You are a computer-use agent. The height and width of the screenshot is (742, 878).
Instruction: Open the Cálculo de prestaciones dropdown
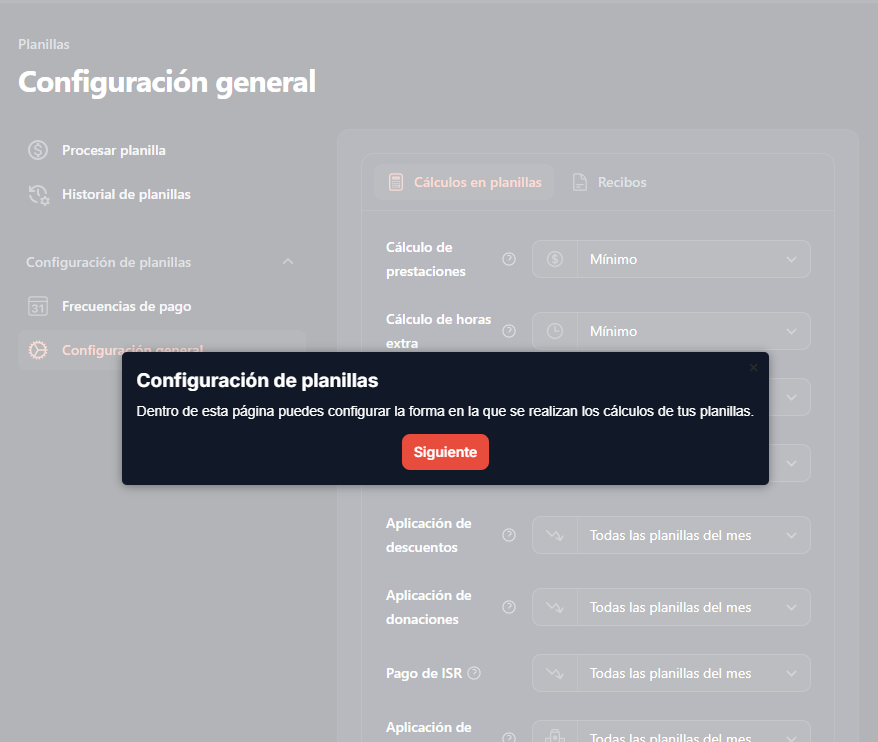(x=671, y=259)
